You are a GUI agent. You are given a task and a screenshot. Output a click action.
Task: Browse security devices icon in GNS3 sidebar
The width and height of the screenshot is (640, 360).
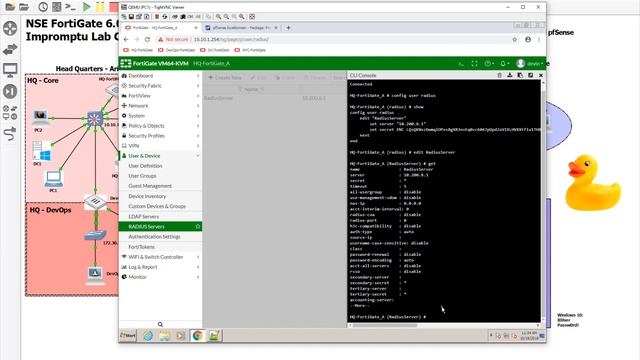click(10, 91)
